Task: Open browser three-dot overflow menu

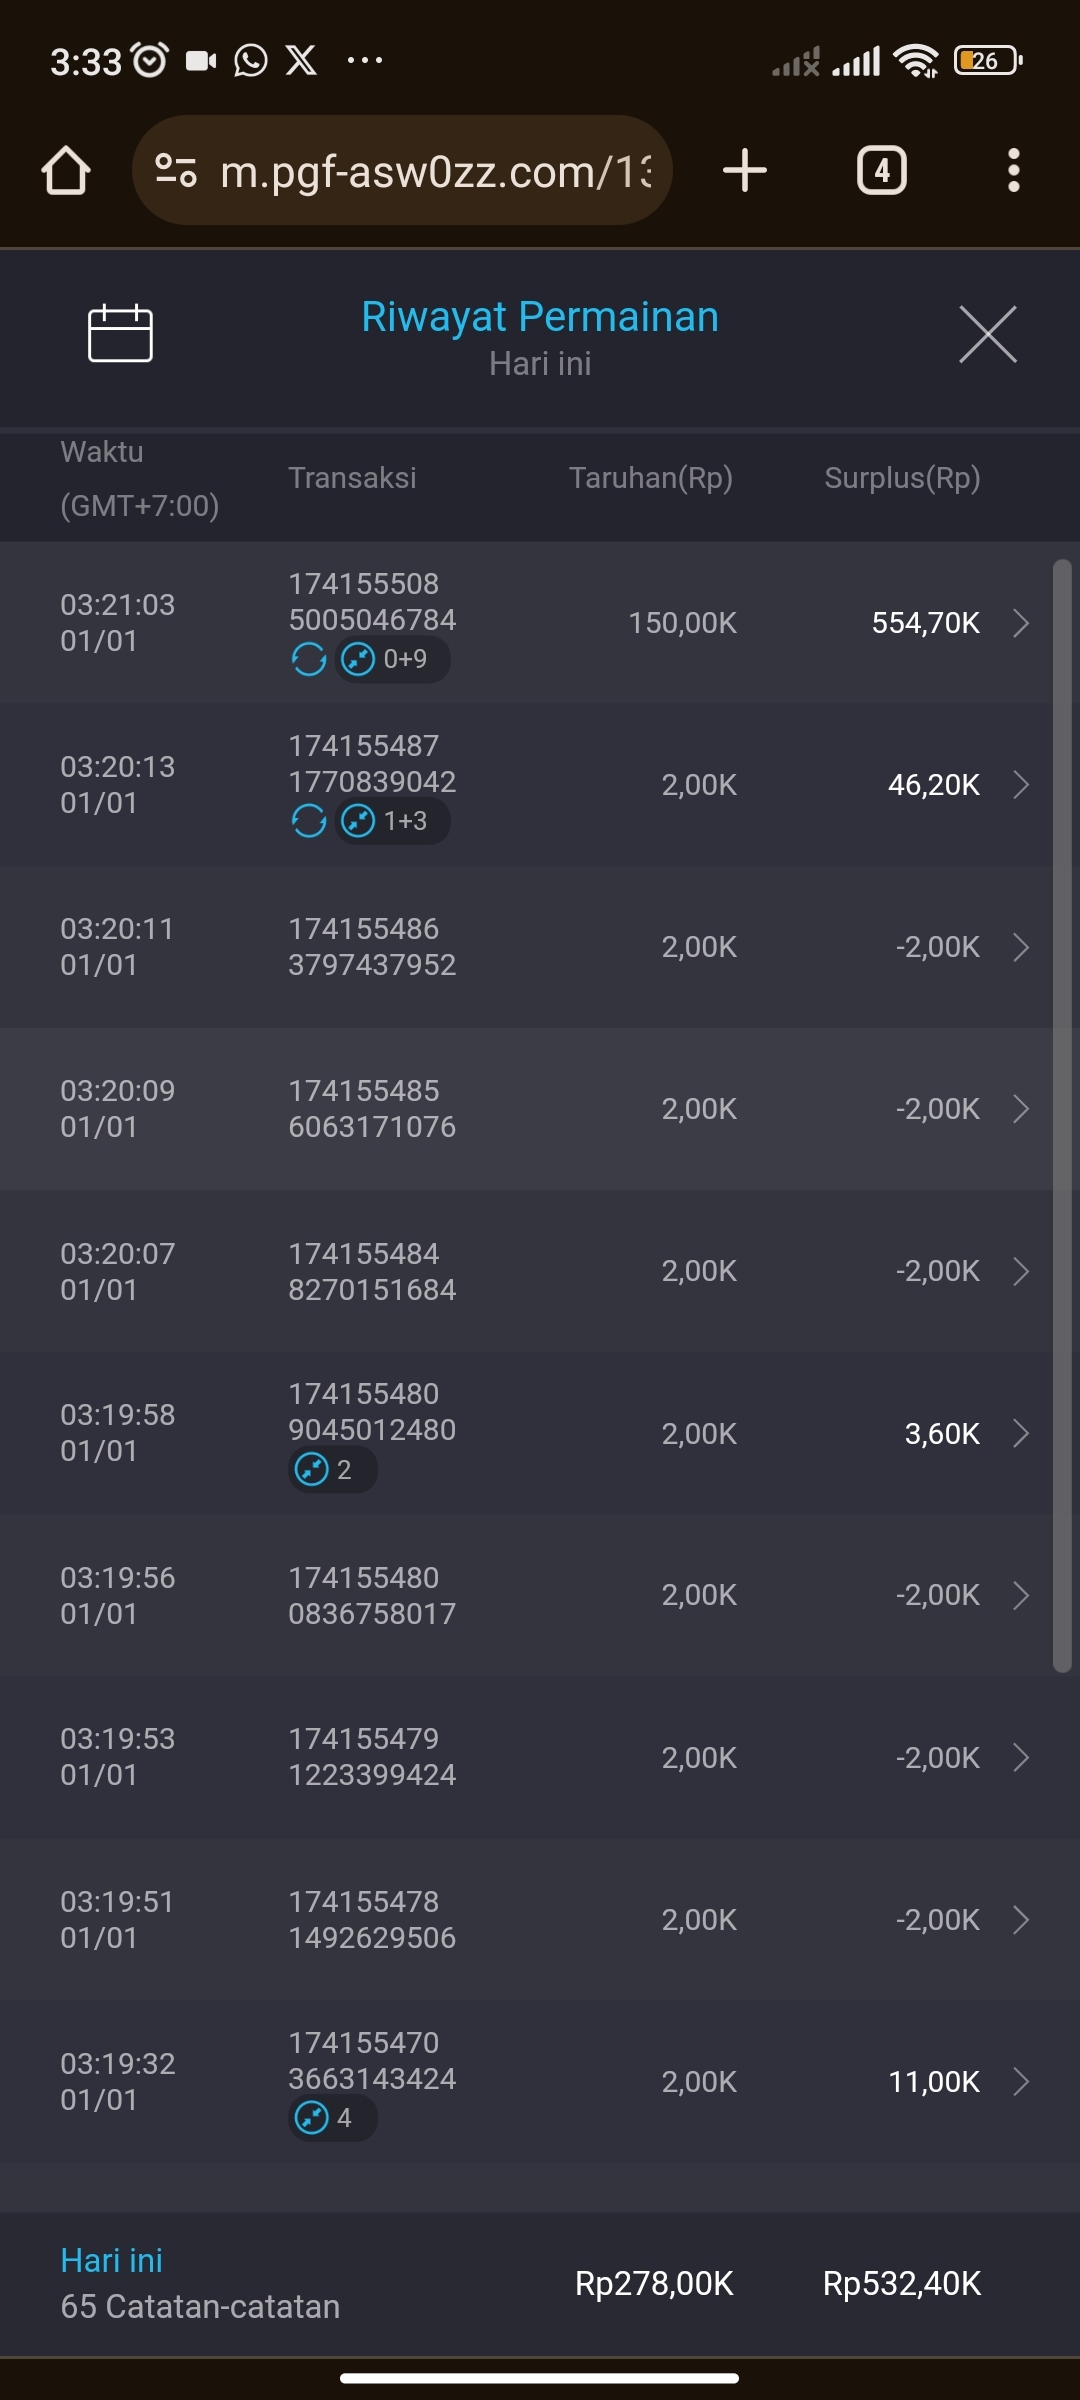Action: click(1013, 170)
